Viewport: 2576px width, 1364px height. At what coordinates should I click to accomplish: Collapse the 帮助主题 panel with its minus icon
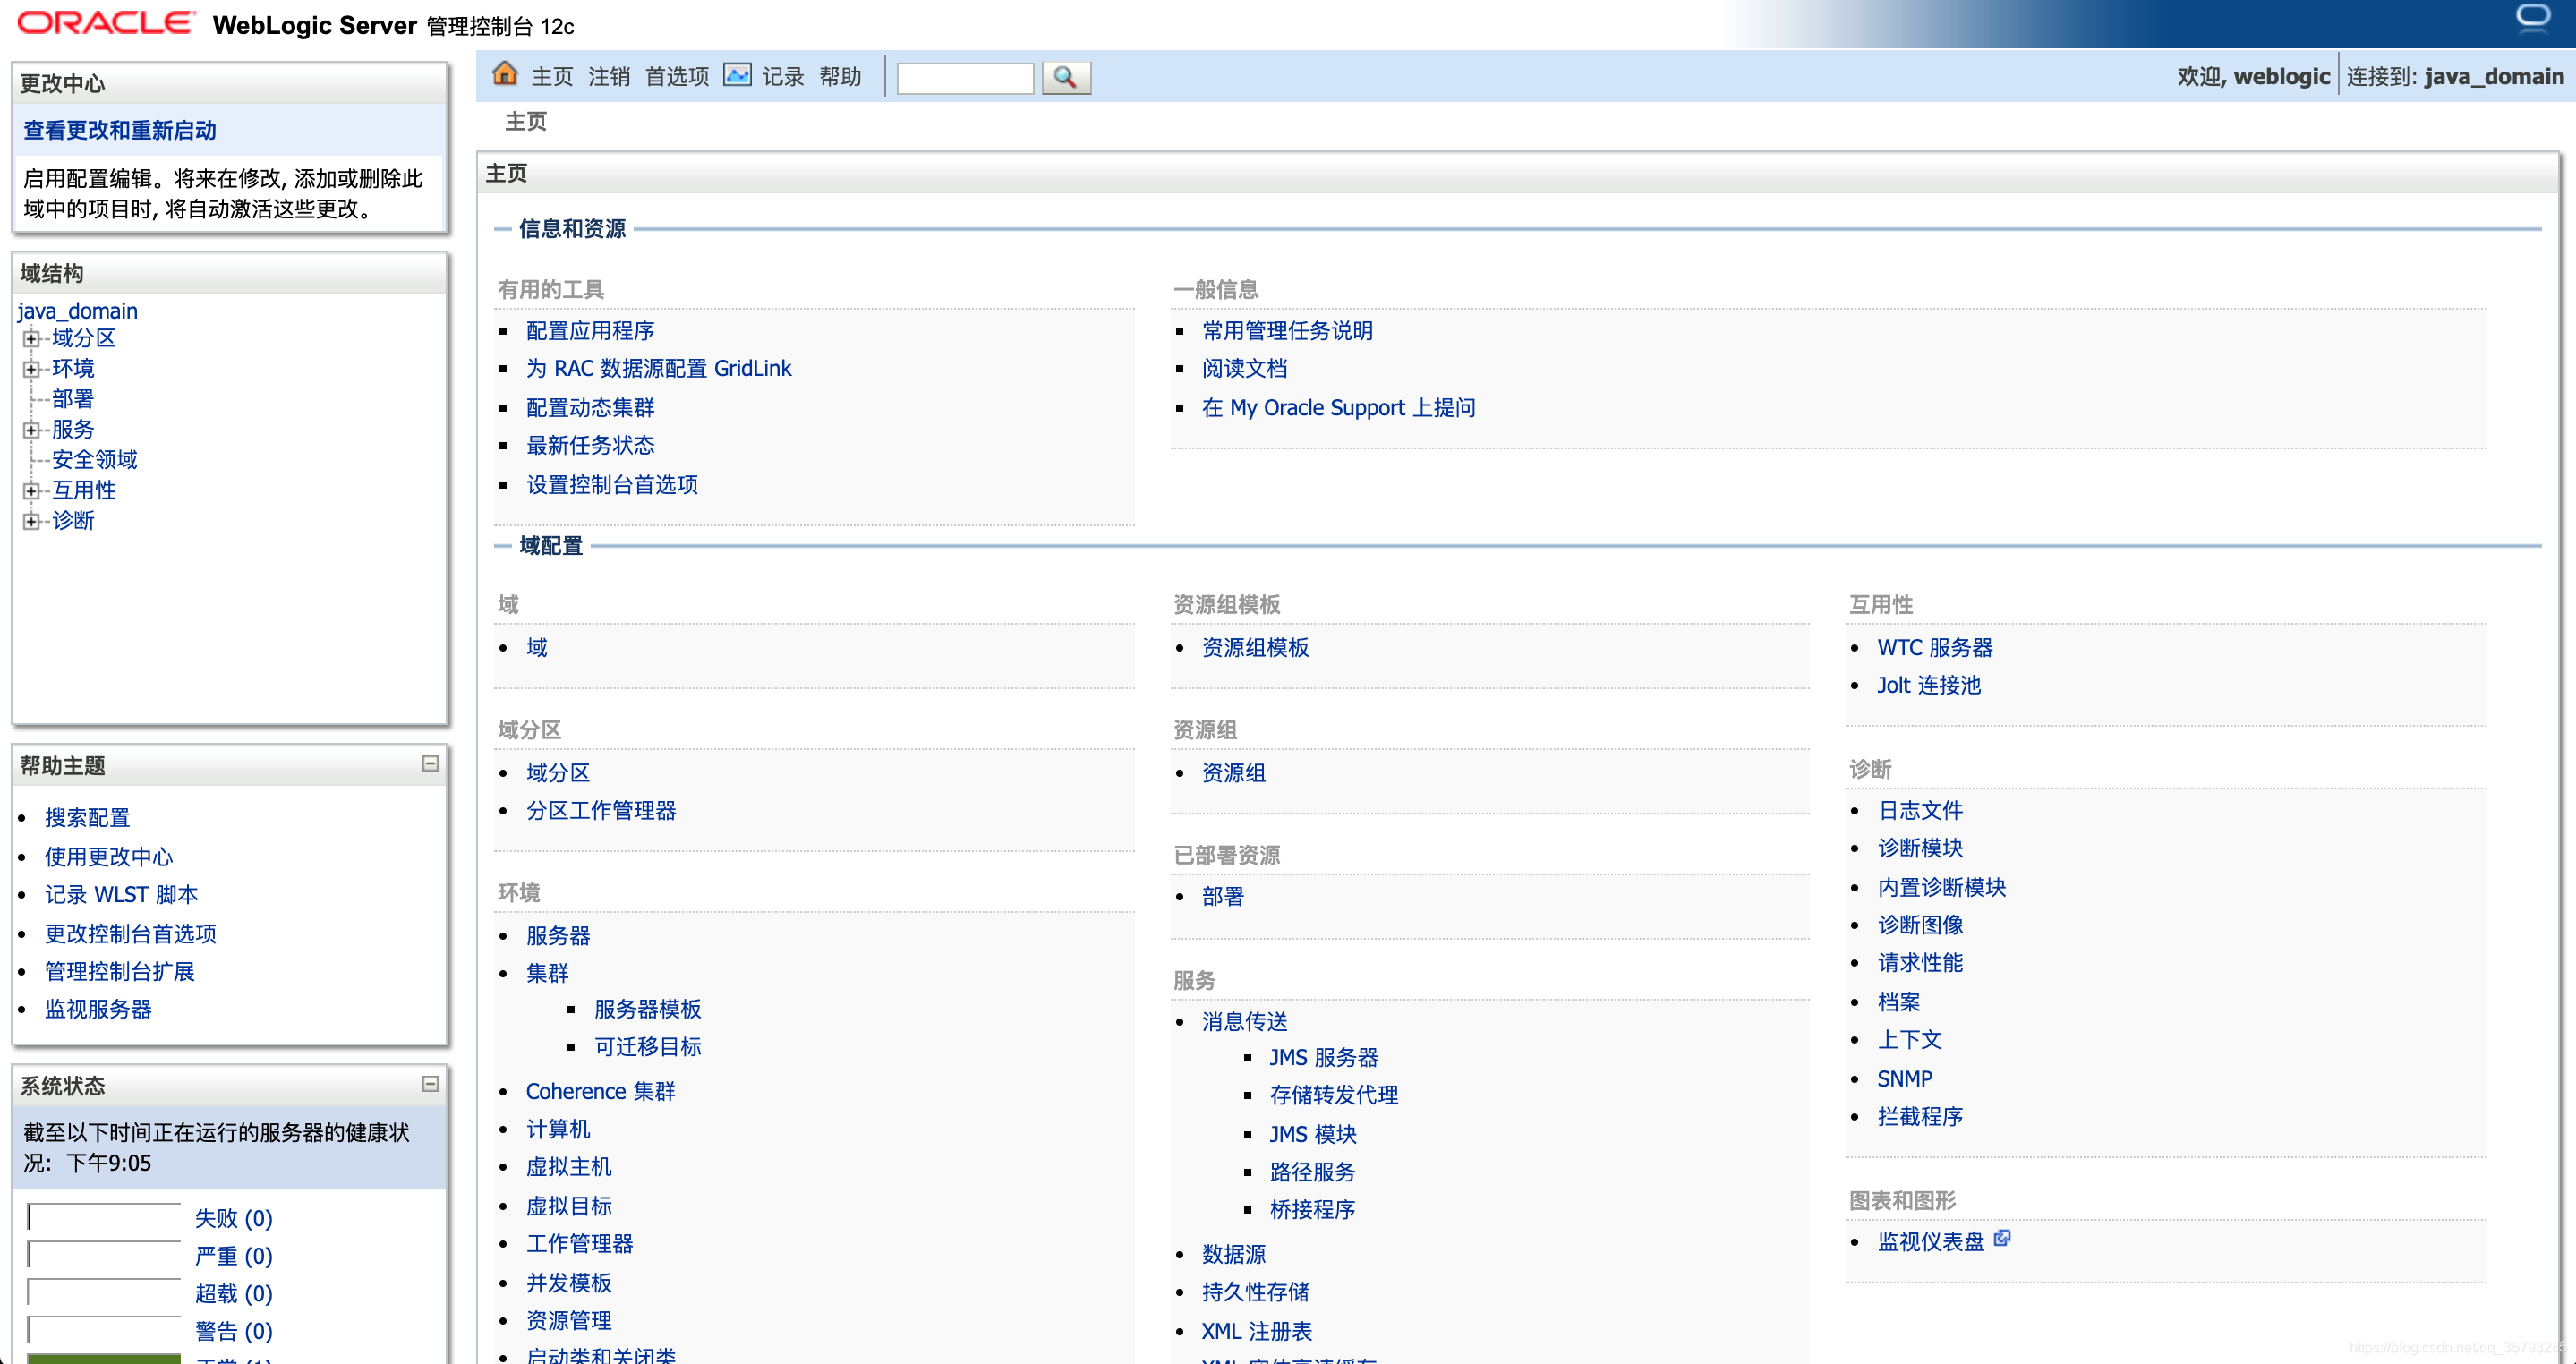pyautogui.click(x=430, y=764)
